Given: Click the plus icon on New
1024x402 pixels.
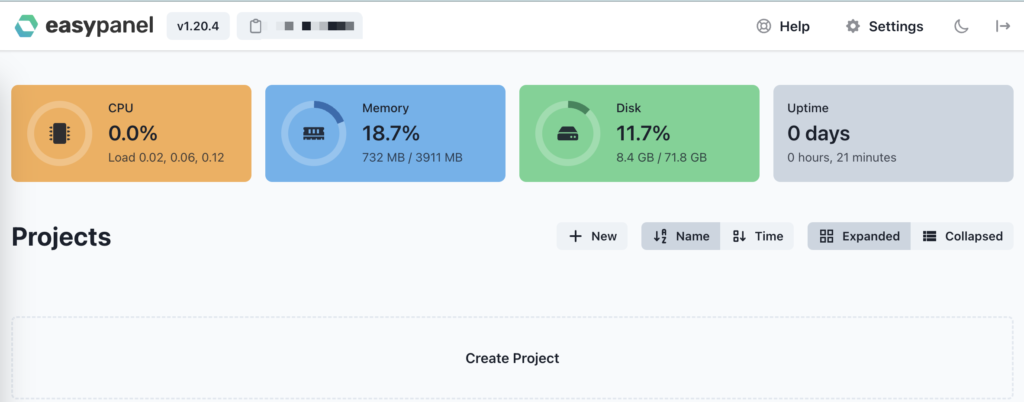Looking at the screenshot, I should point(575,236).
